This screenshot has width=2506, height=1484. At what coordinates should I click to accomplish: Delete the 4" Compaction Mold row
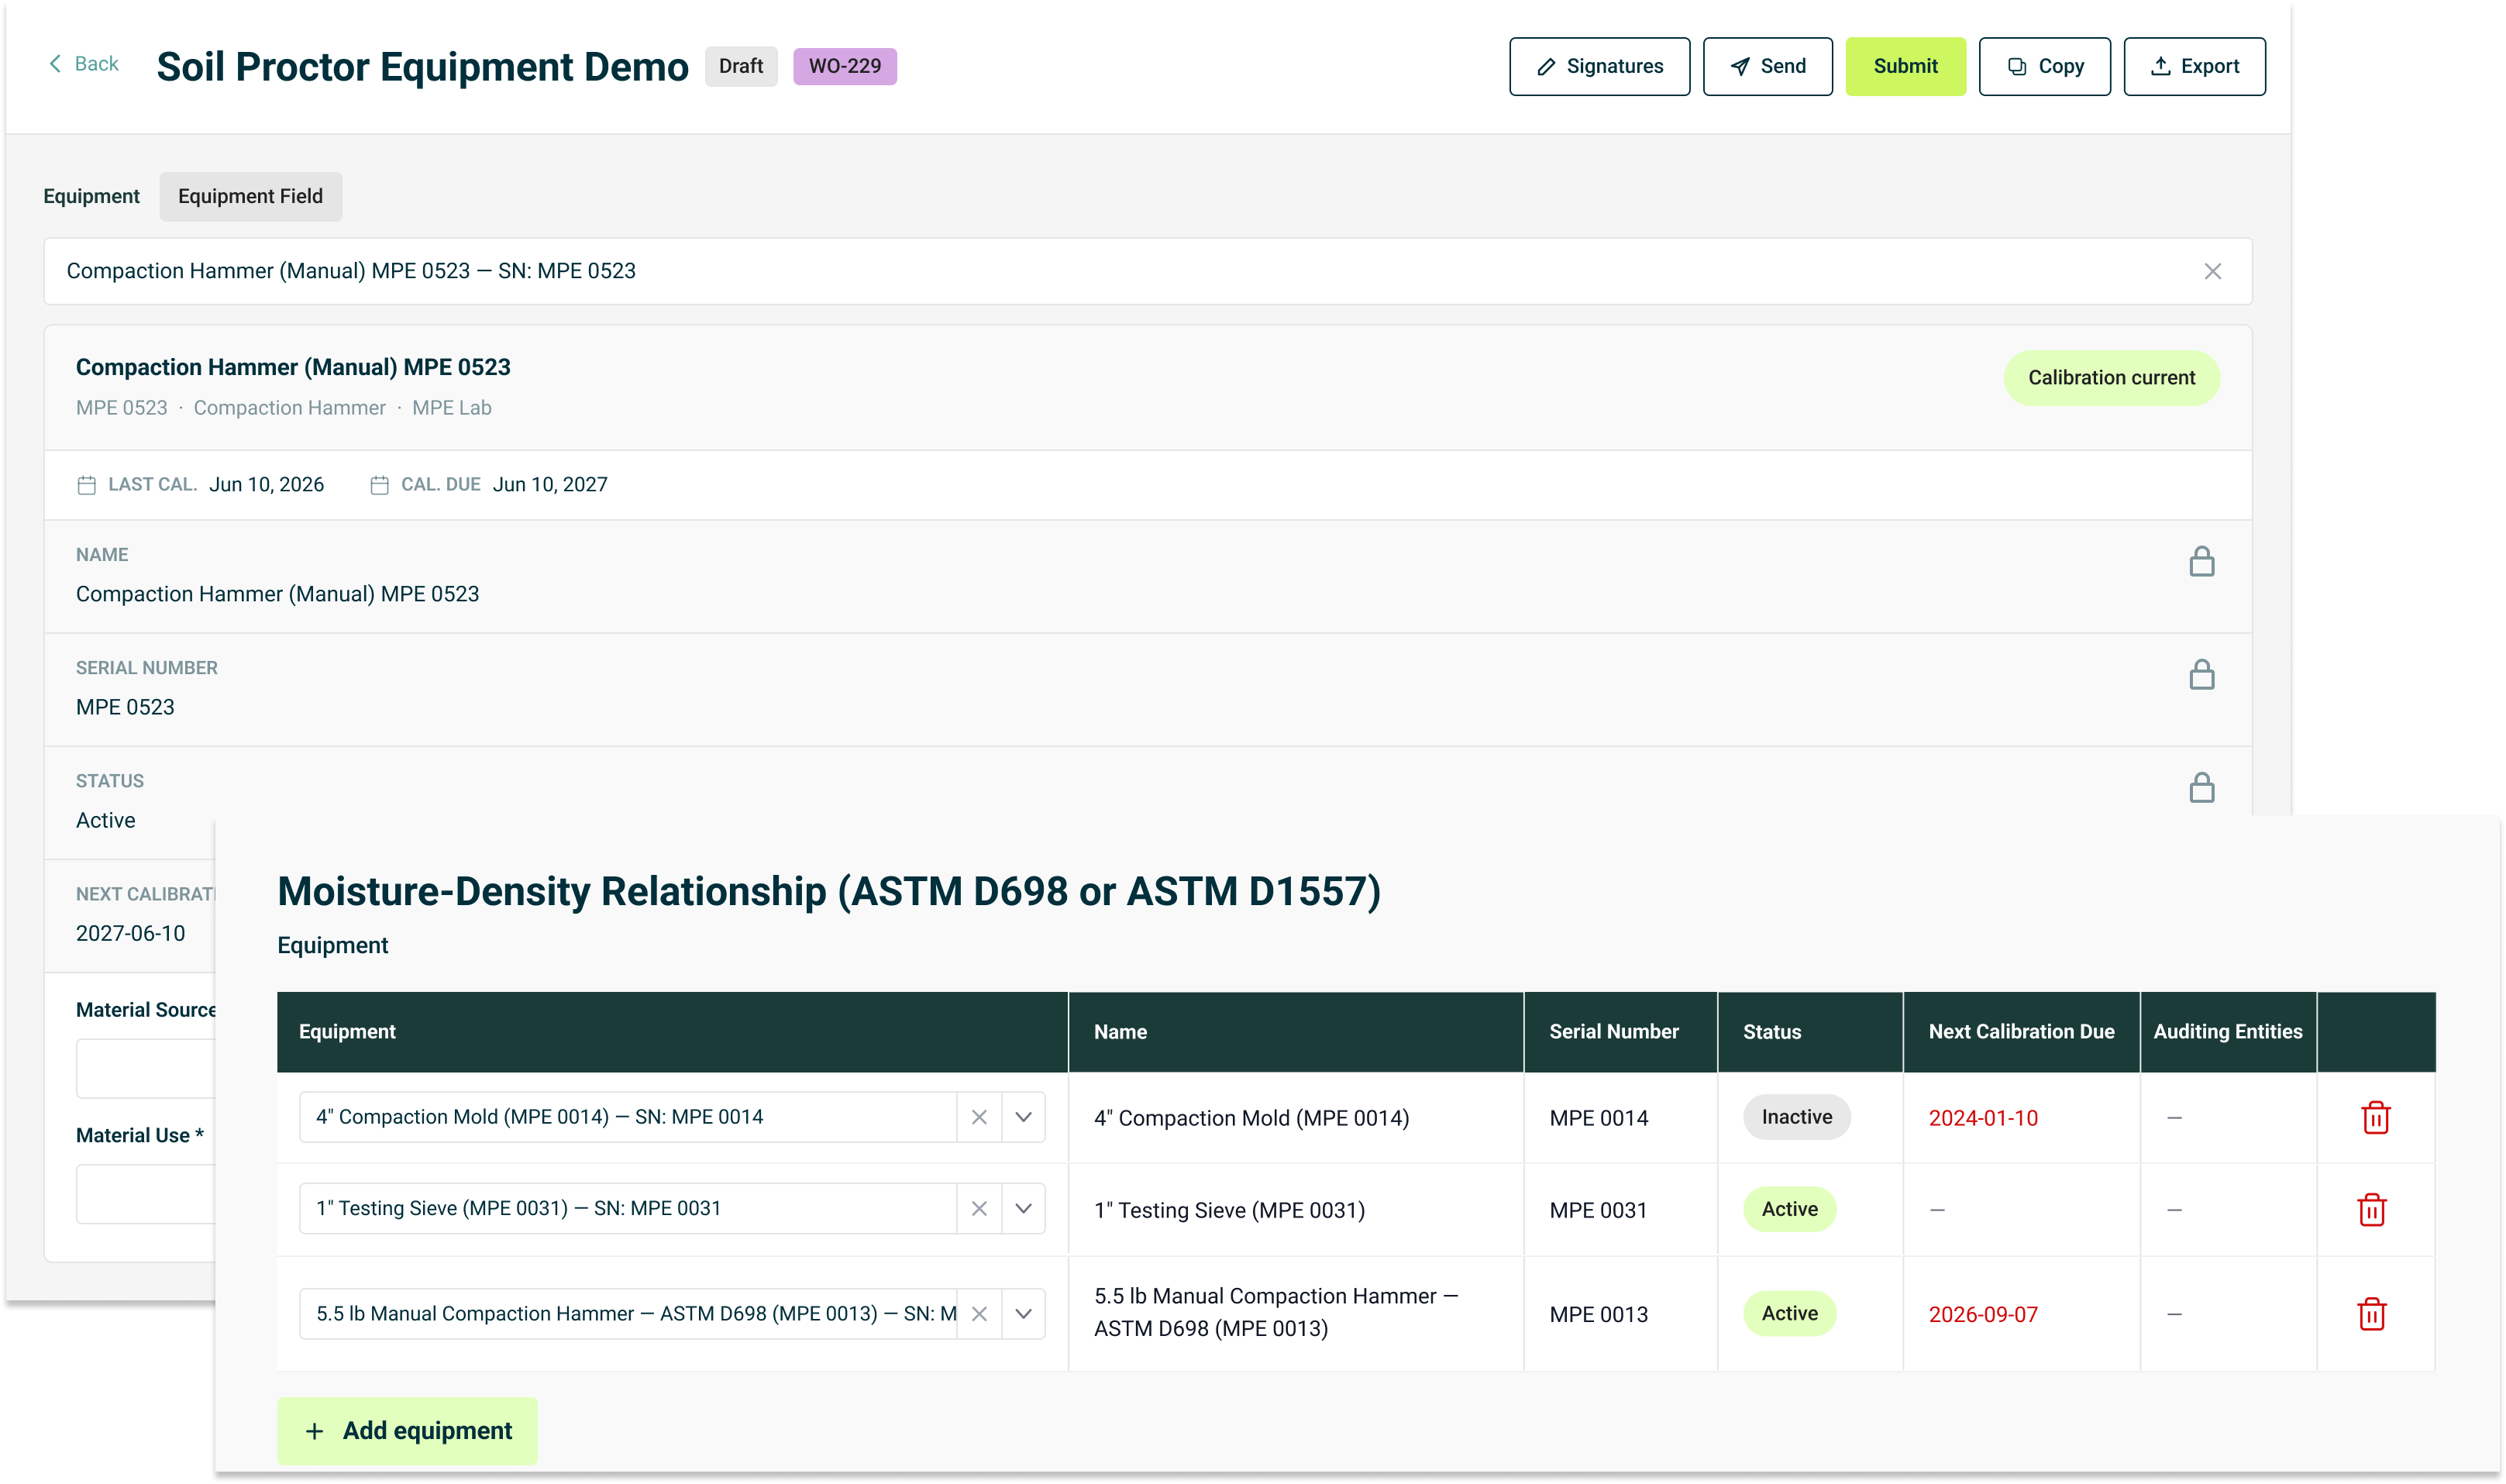(2375, 1118)
